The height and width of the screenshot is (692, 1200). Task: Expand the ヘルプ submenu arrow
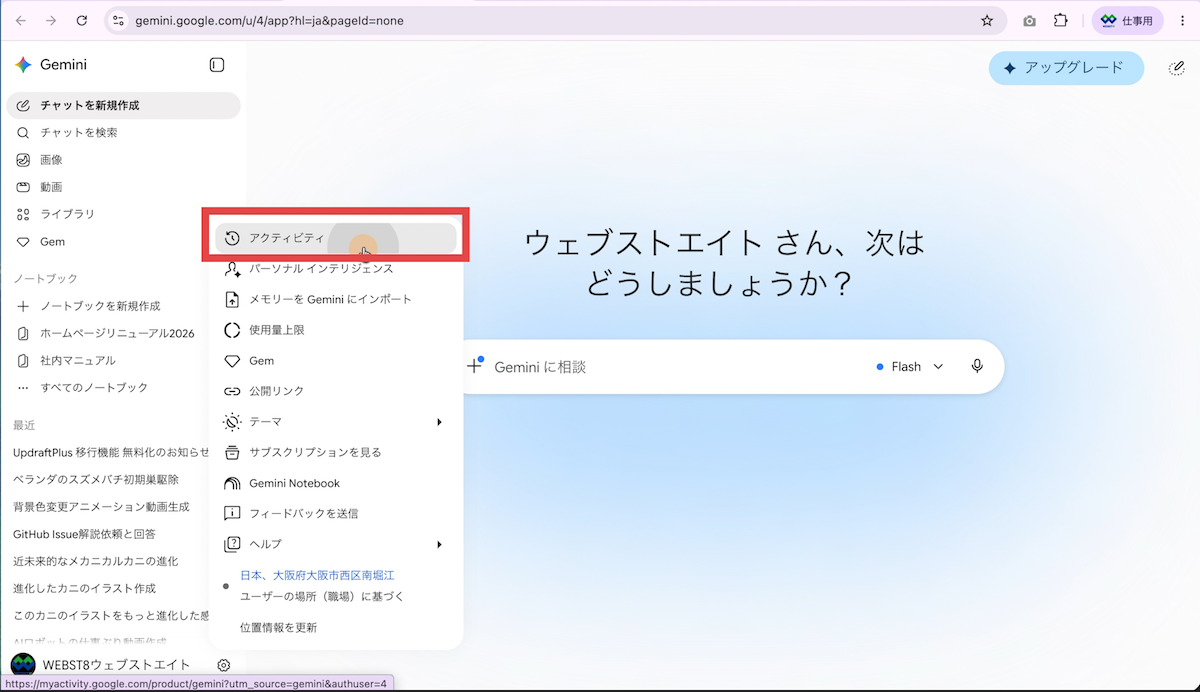pyautogui.click(x=439, y=544)
